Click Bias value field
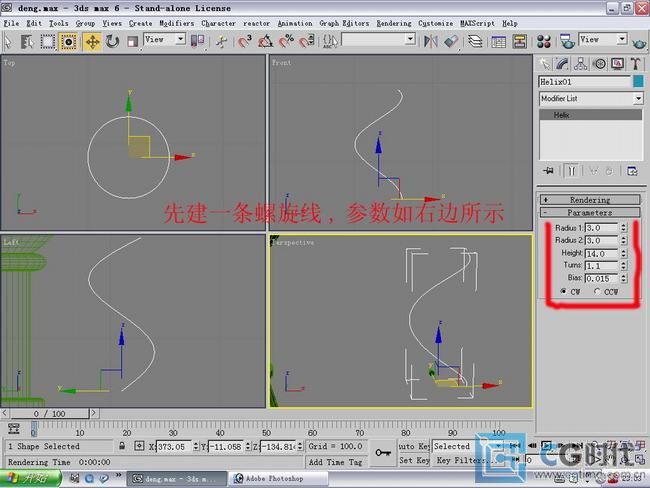The height and width of the screenshot is (488, 650). click(601, 278)
